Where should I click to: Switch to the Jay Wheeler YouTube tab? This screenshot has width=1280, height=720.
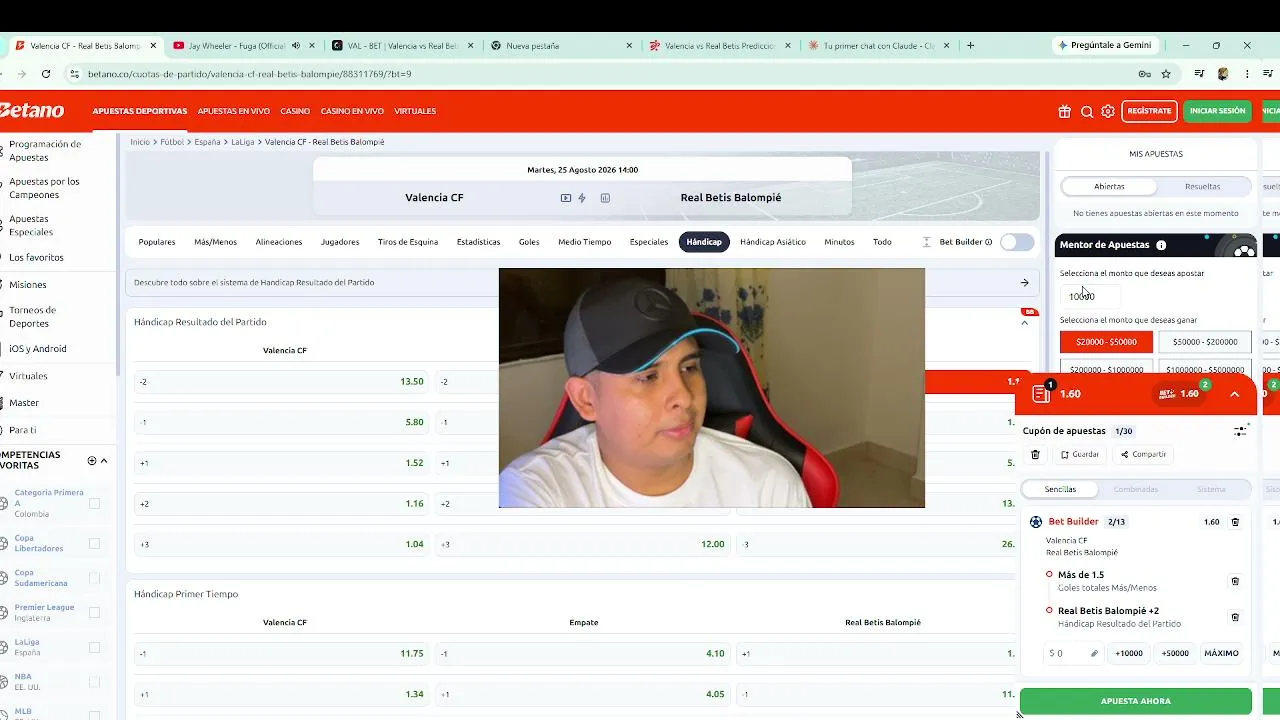pyautogui.click(x=238, y=46)
